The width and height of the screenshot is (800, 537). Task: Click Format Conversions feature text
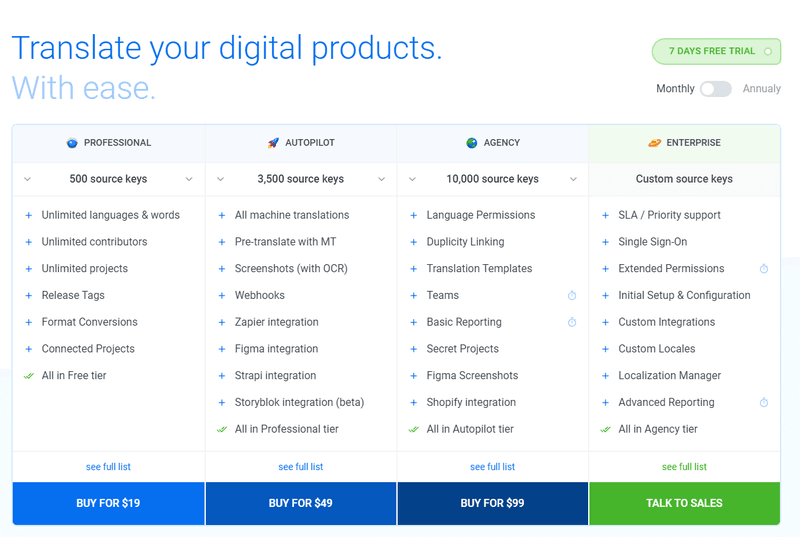89,322
